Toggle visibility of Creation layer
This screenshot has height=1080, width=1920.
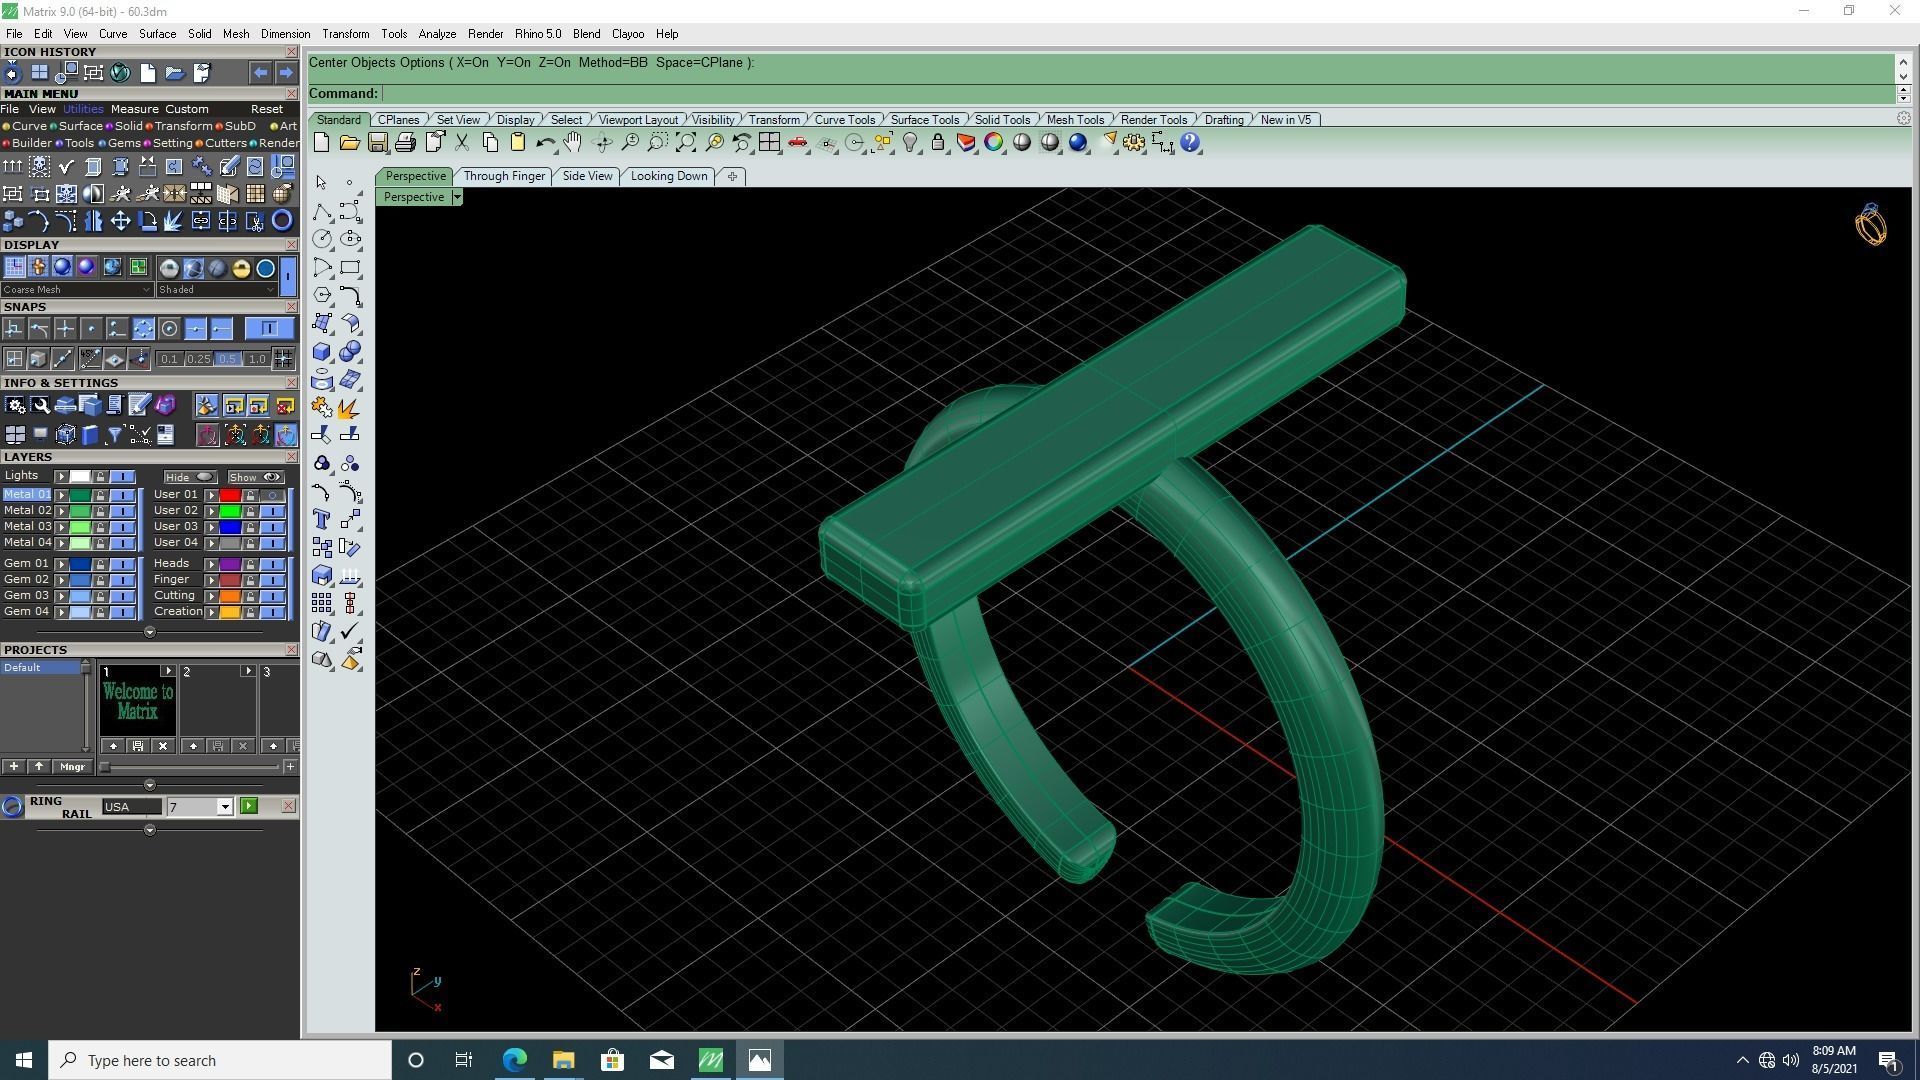272,612
